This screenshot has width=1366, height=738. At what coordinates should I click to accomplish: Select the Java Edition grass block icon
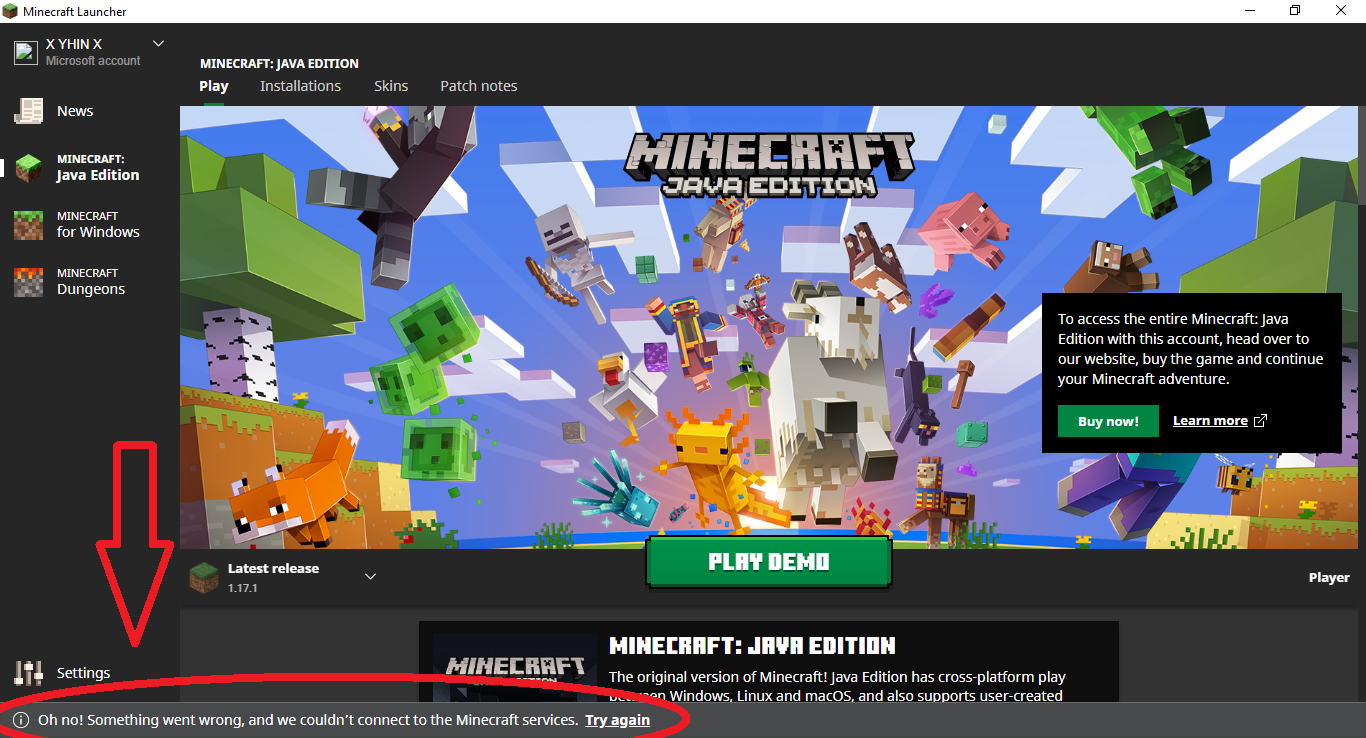[28, 168]
